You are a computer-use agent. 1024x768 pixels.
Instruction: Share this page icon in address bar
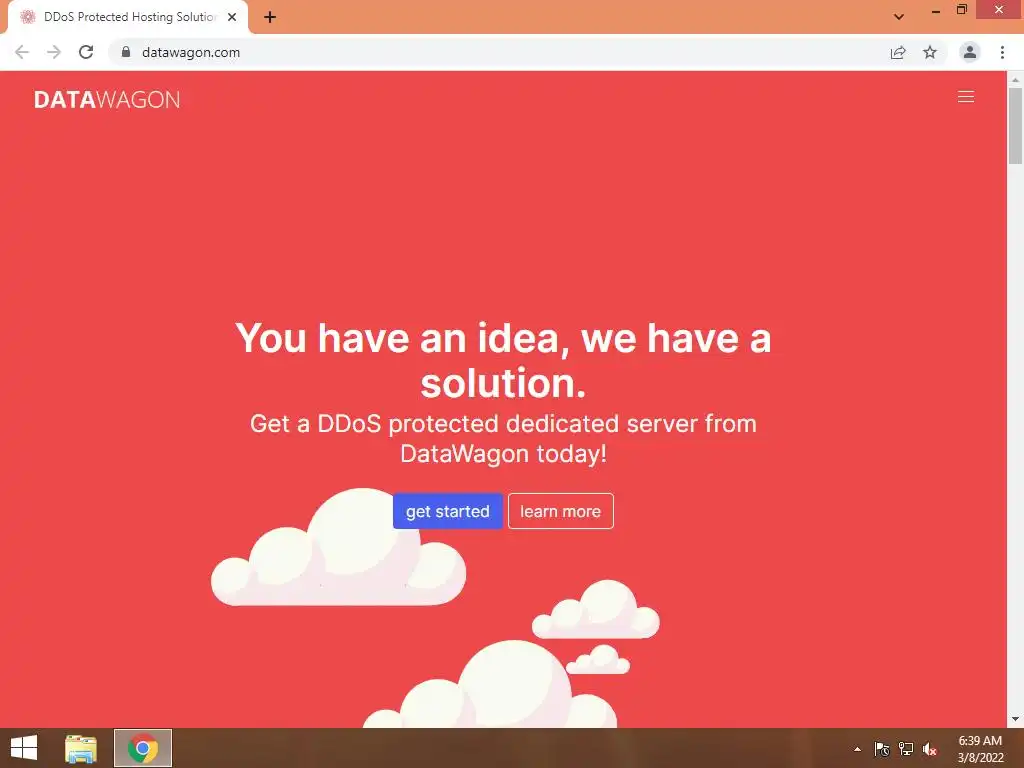(x=898, y=52)
